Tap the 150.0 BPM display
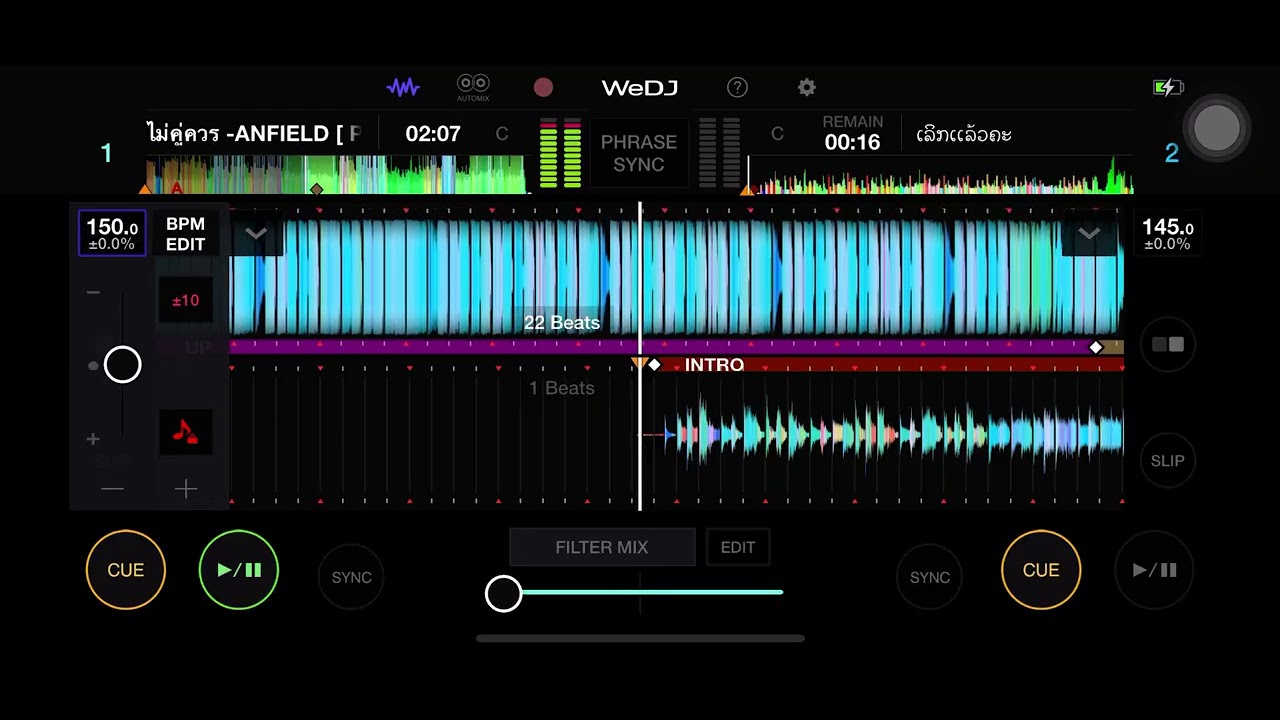Viewport: 1280px width, 720px height. tap(112, 234)
